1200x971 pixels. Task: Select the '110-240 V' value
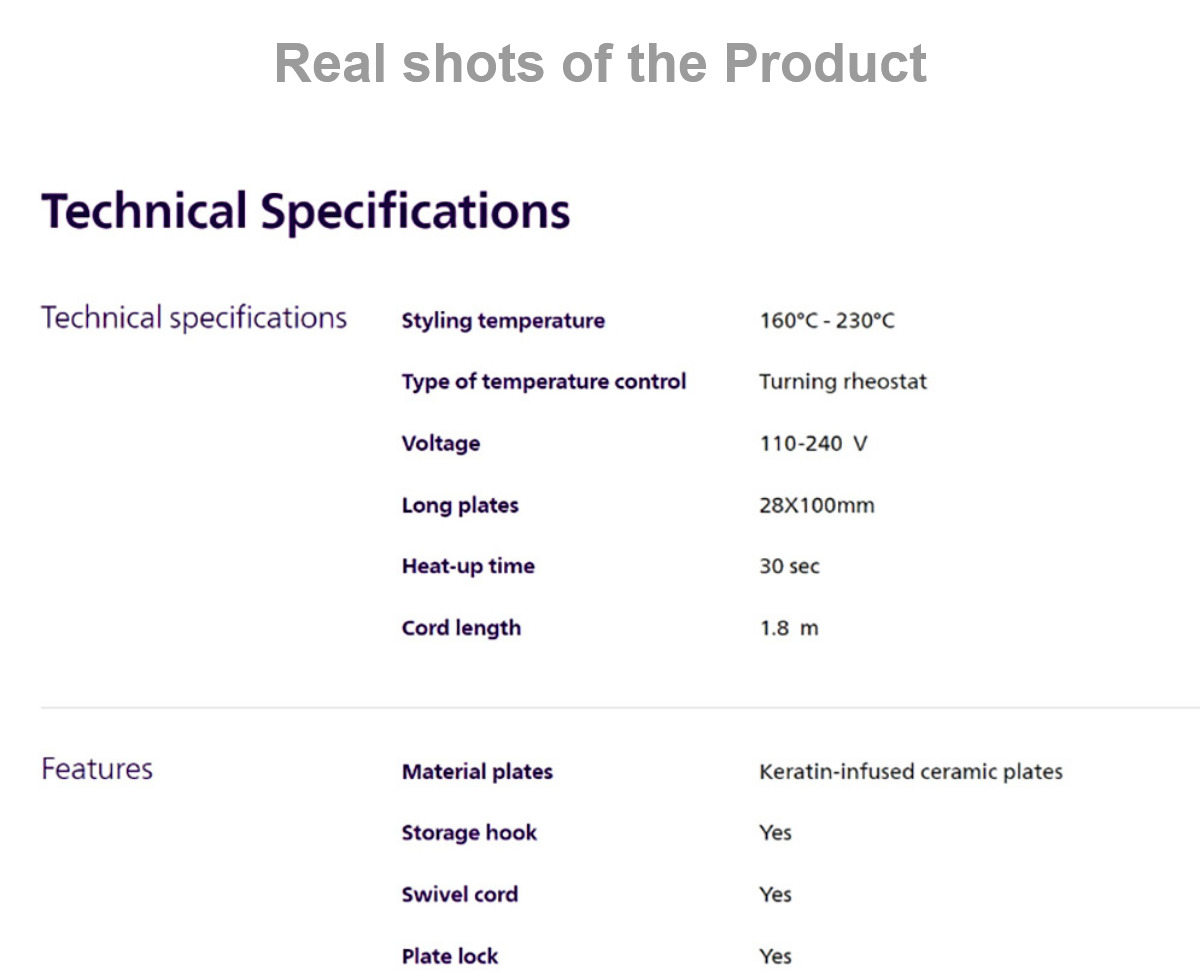coord(813,443)
